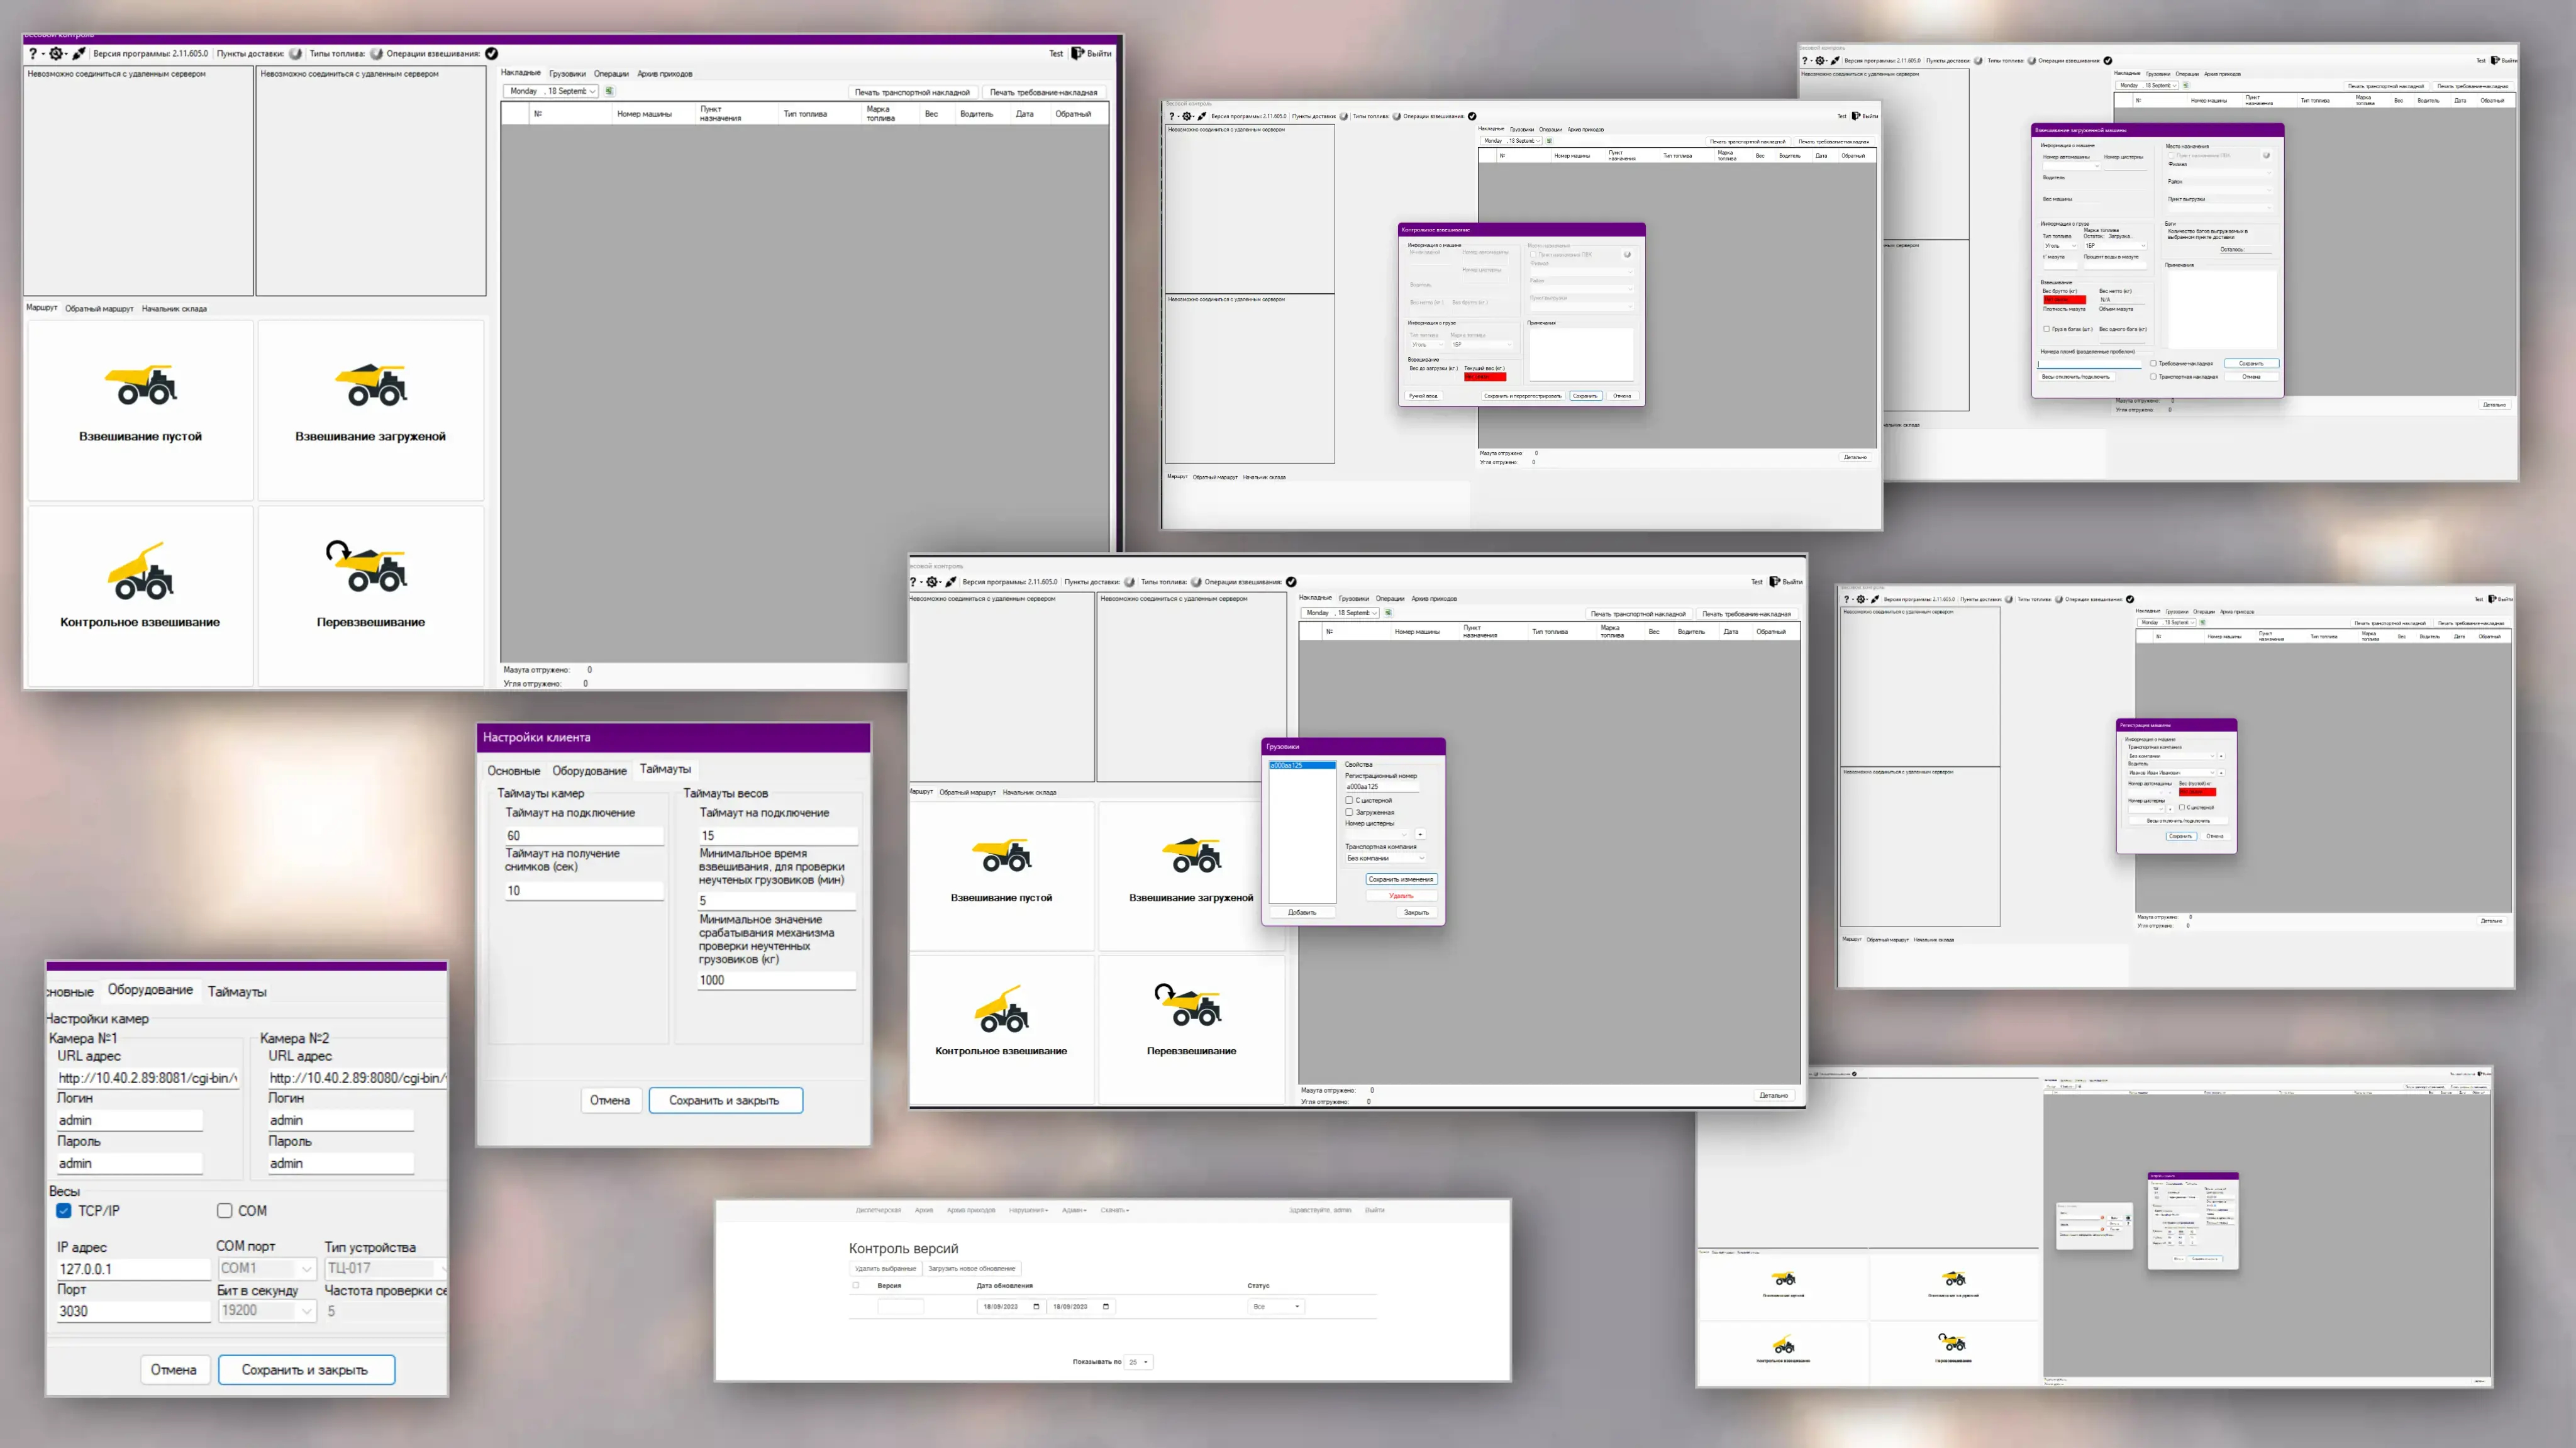Open 'Транспортная компания' dropdown showing Без компании

tap(1385, 858)
